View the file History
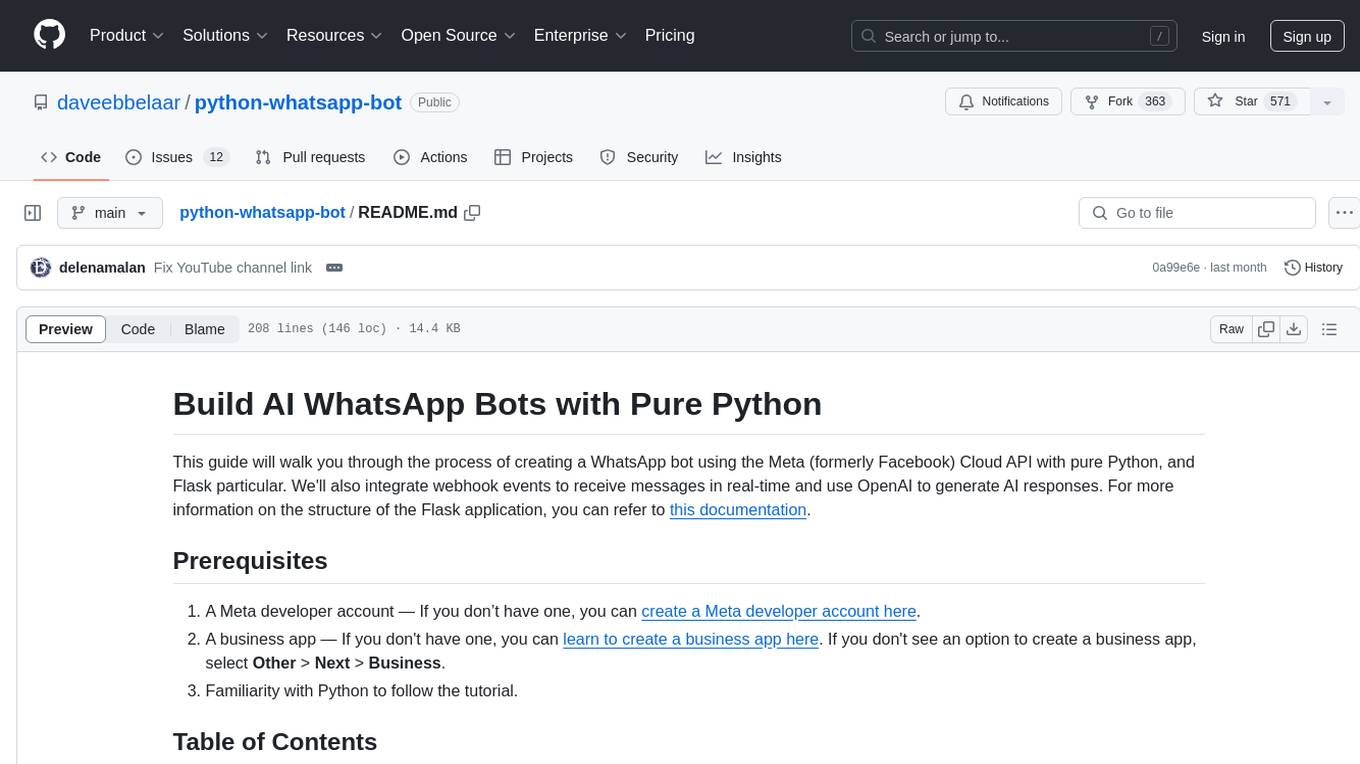Screen dimensions: 1360x764 point(1313,267)
